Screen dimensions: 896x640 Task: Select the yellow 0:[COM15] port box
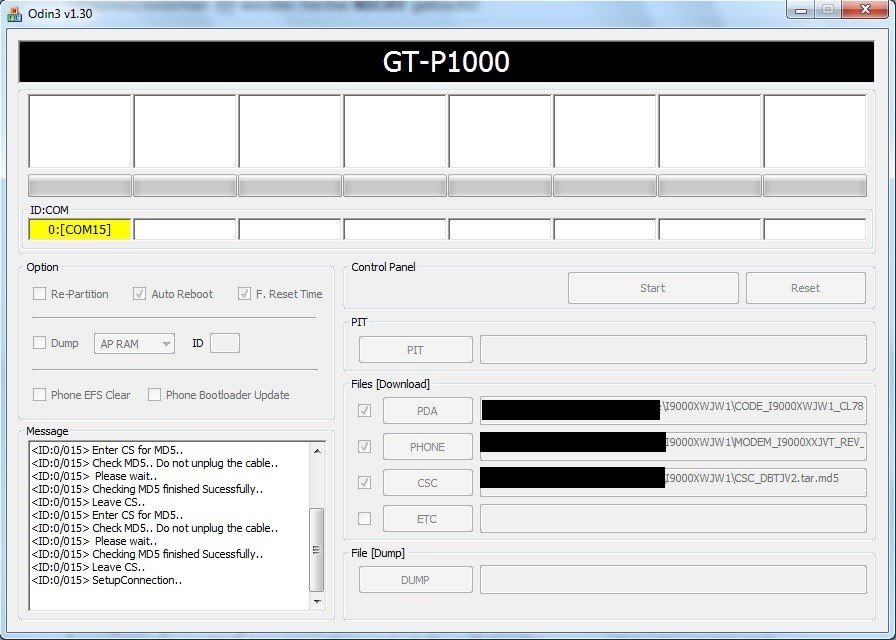[79, 229]
